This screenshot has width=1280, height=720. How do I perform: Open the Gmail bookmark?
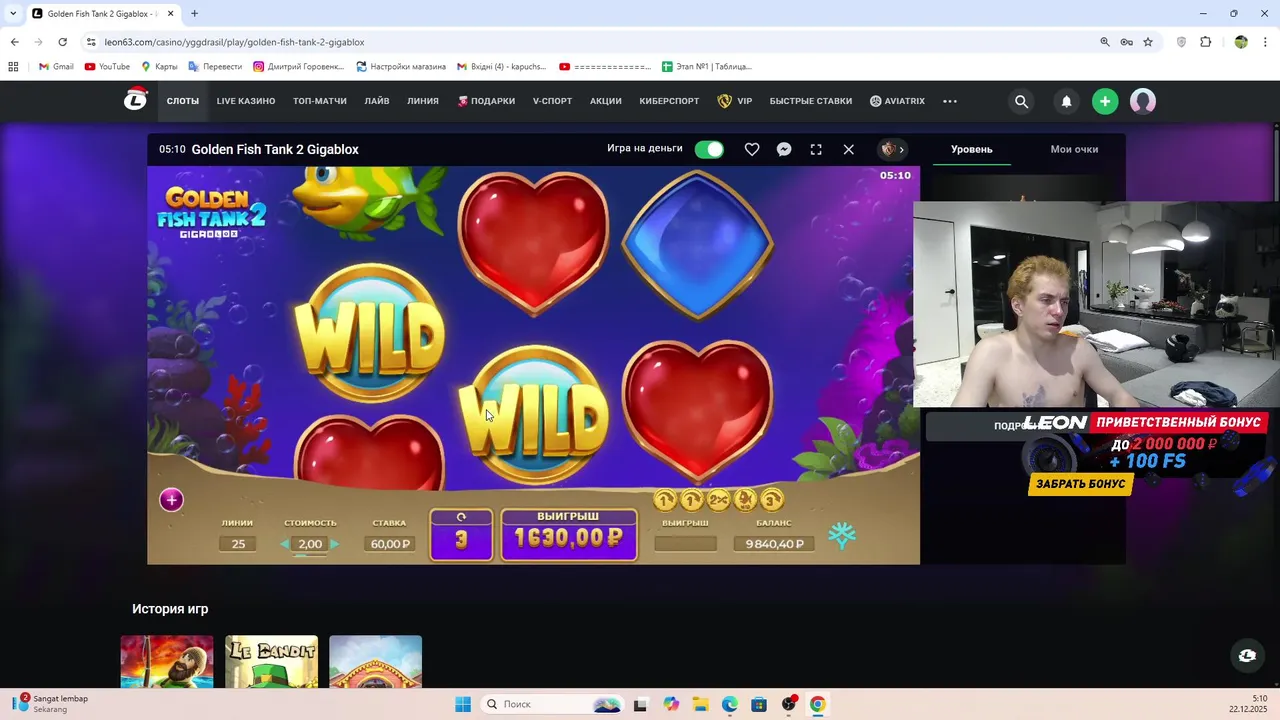[56, 67]
